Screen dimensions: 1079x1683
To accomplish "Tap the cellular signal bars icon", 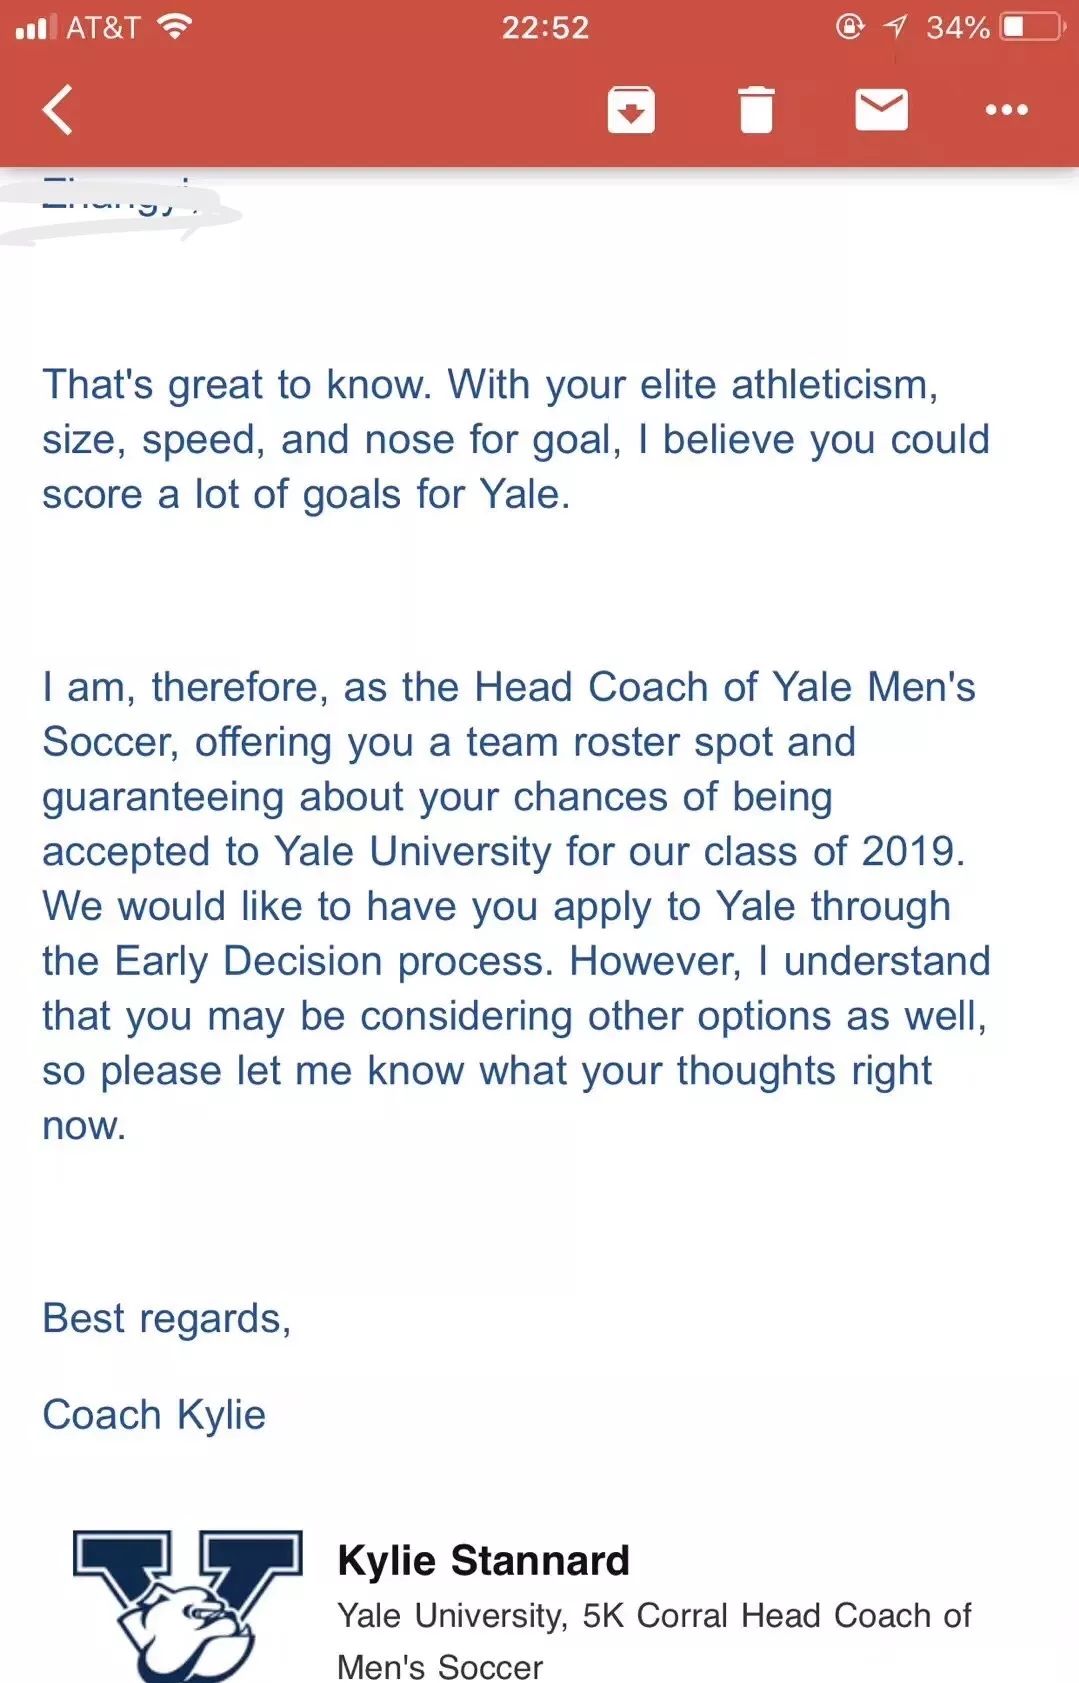I will click(35, 27).
